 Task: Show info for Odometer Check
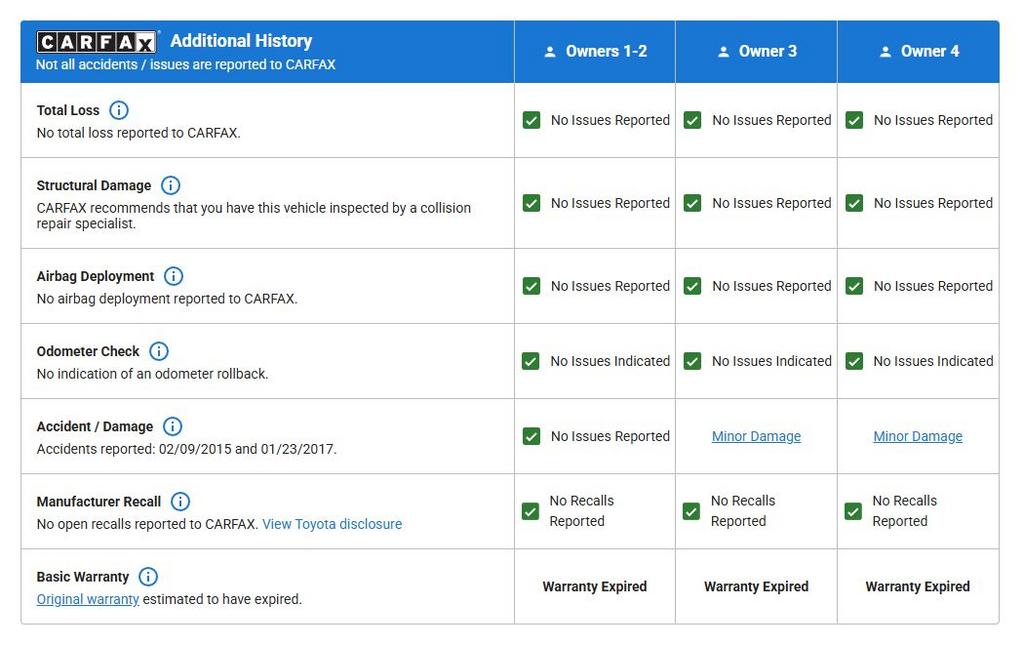tap(159, 351)
